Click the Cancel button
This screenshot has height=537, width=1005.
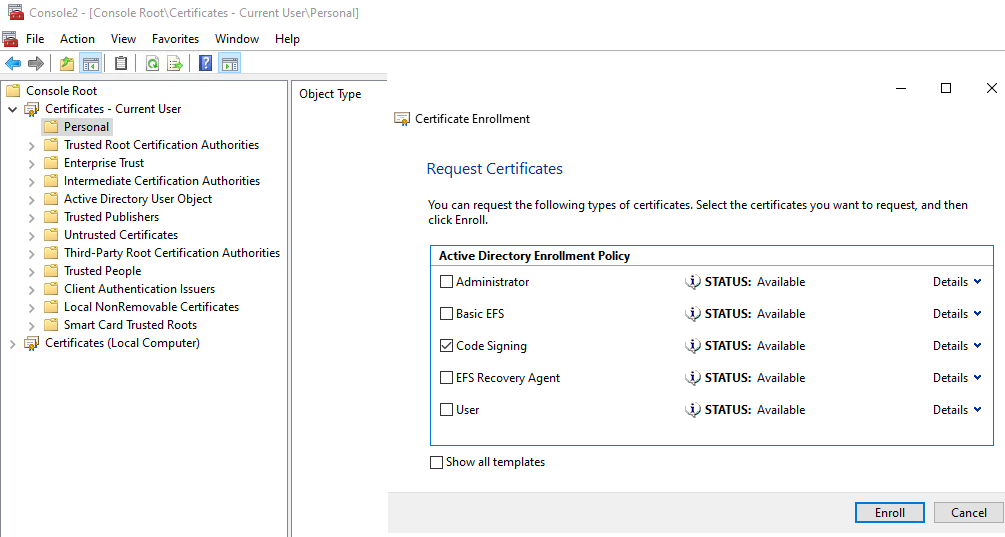click(x=968, y=513)
